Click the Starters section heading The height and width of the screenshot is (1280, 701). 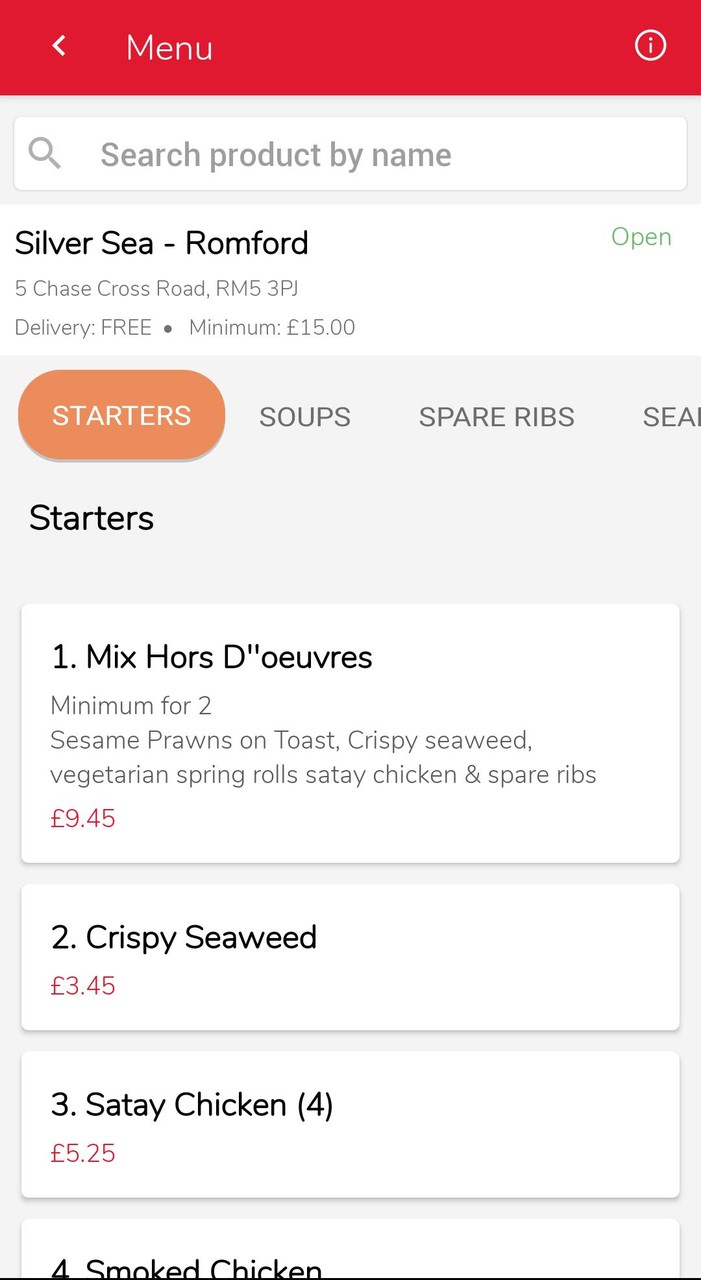(x=91, y=517)
